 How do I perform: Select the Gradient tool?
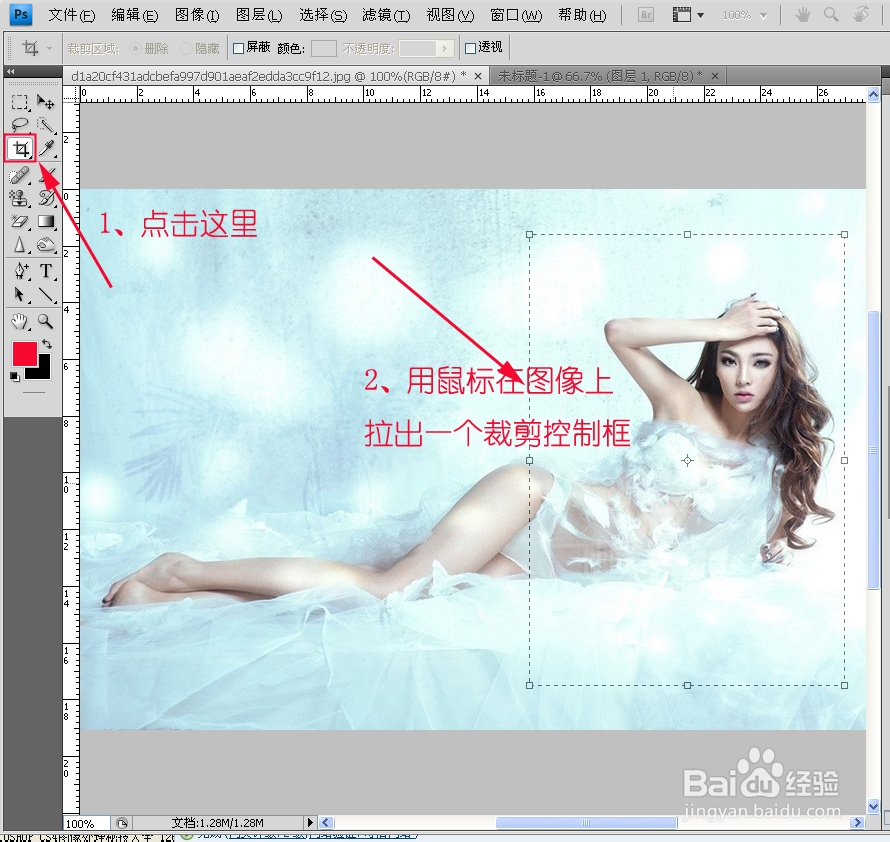pyautogui.click(x=47, y=219)
